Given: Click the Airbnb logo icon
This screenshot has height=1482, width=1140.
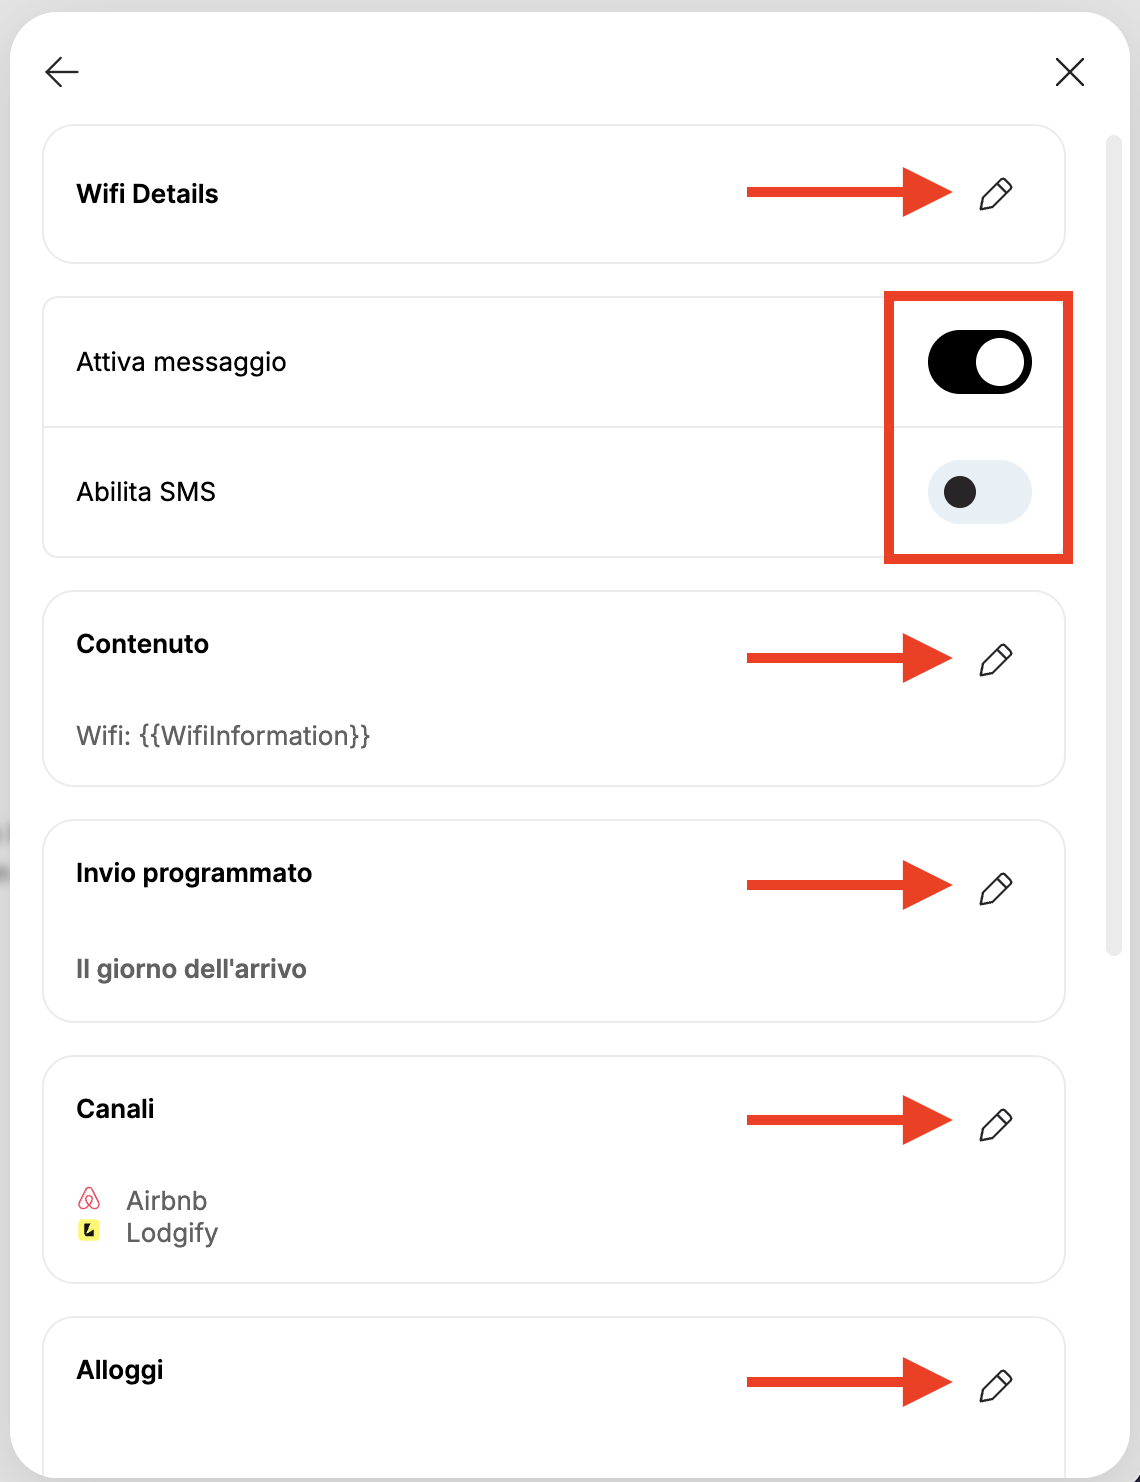Looking at the screenshot, I should tap(89, 1199).
